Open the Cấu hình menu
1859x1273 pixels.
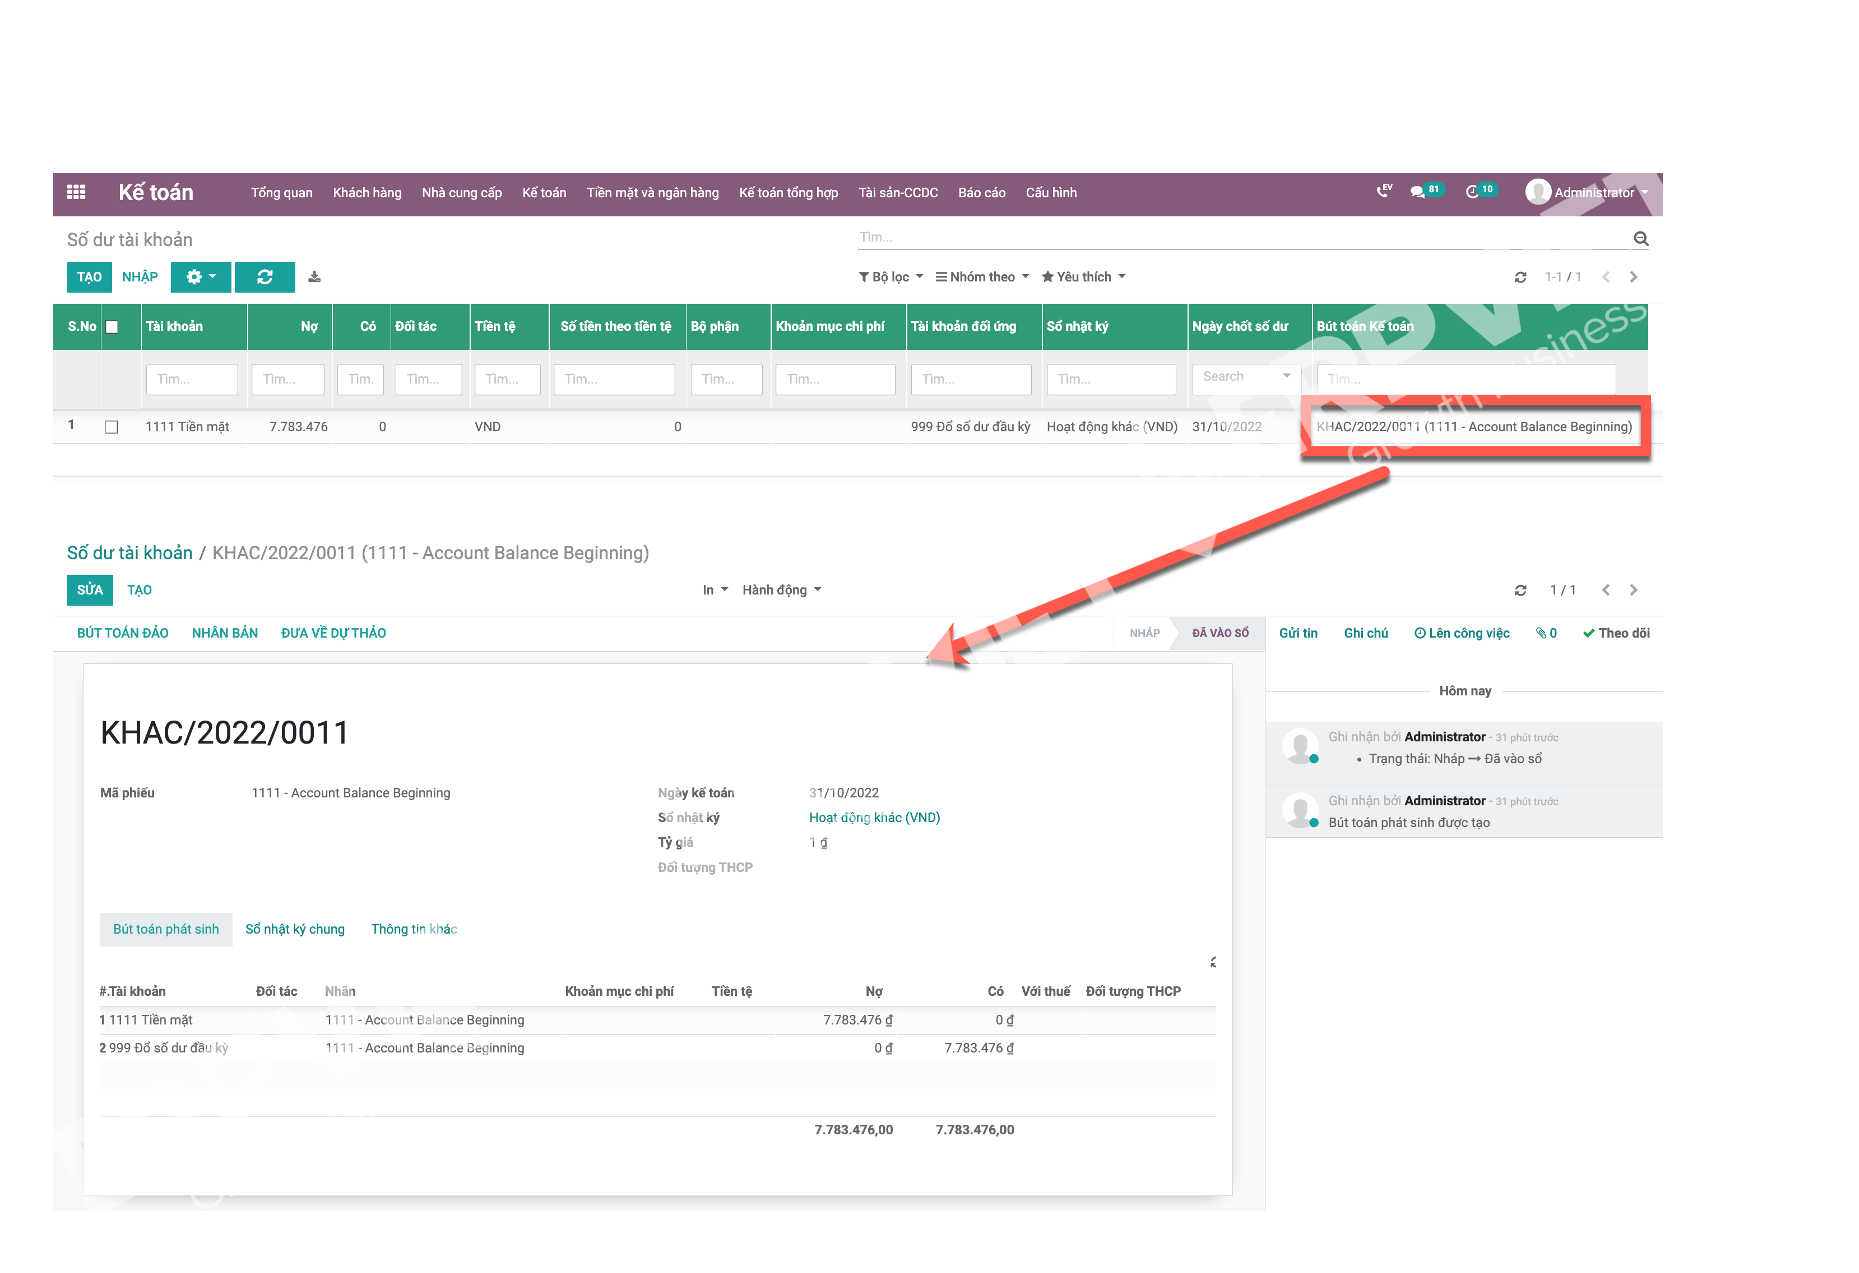coord(1052,192)
